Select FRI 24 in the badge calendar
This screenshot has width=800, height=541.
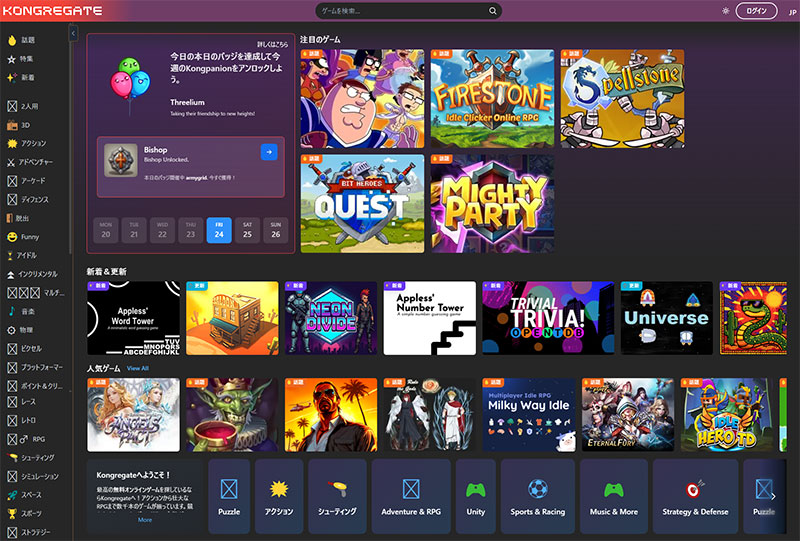click(219, 230)
